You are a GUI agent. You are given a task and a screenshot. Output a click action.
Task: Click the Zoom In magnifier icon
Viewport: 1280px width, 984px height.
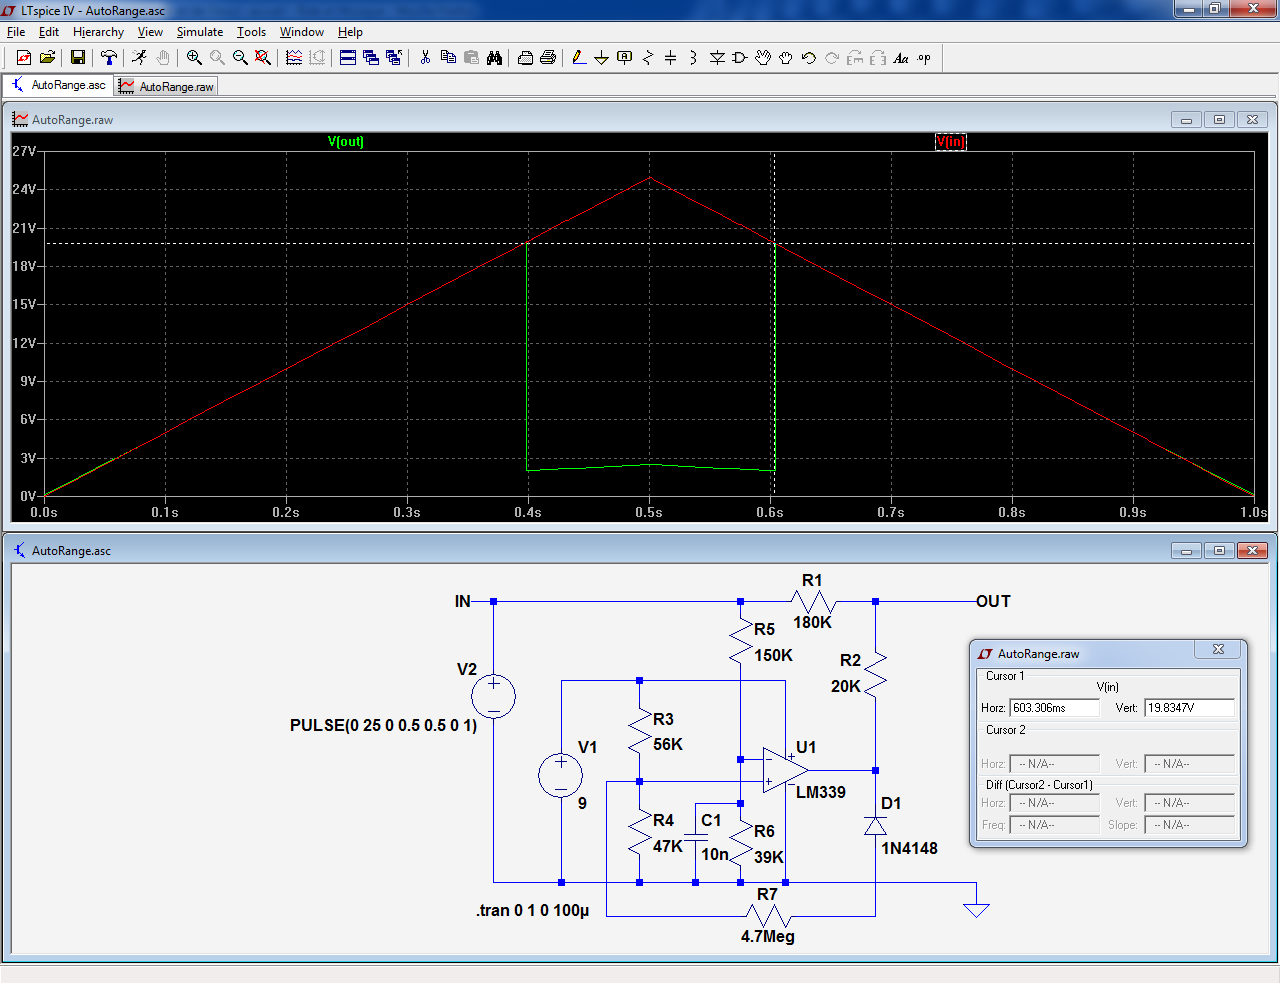pos(194,58)
